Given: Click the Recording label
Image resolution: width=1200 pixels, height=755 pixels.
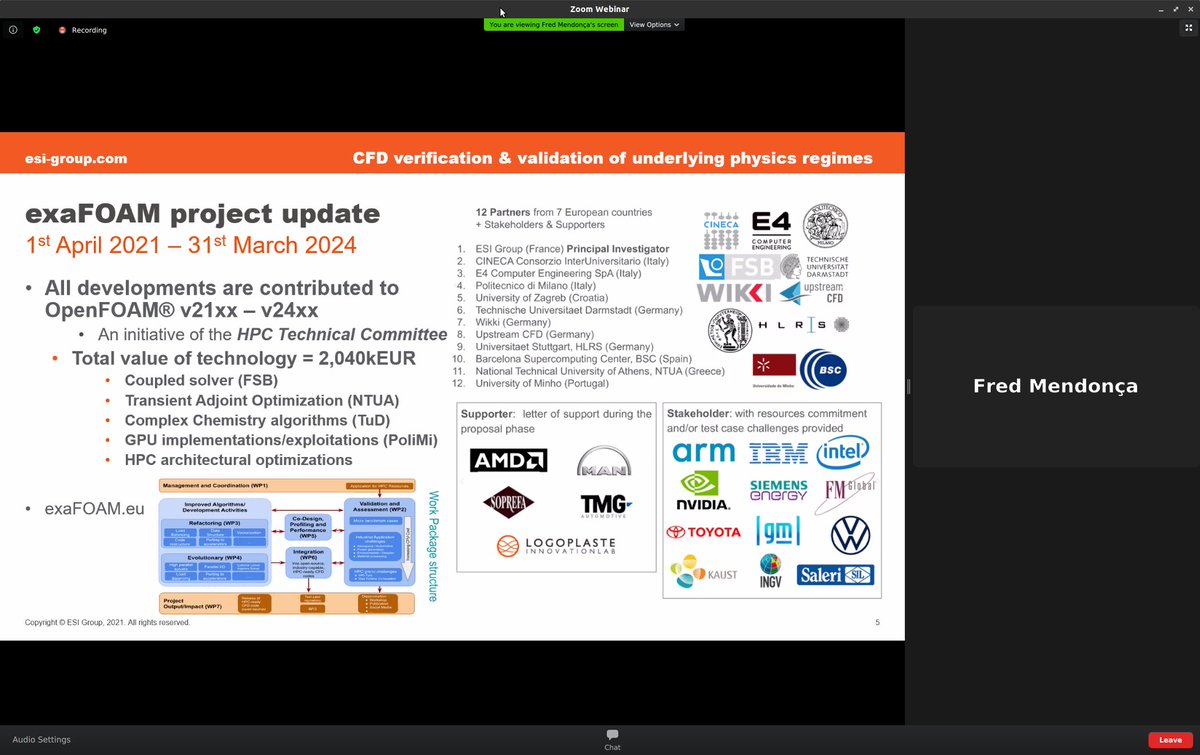Looking at the screenshot, I should click(89, 30).
